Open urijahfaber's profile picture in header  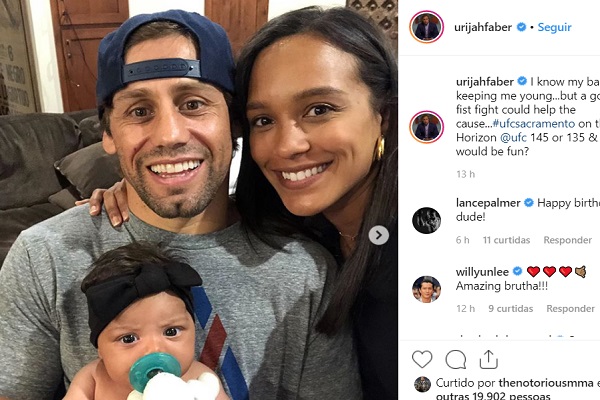tap(426, 27)
